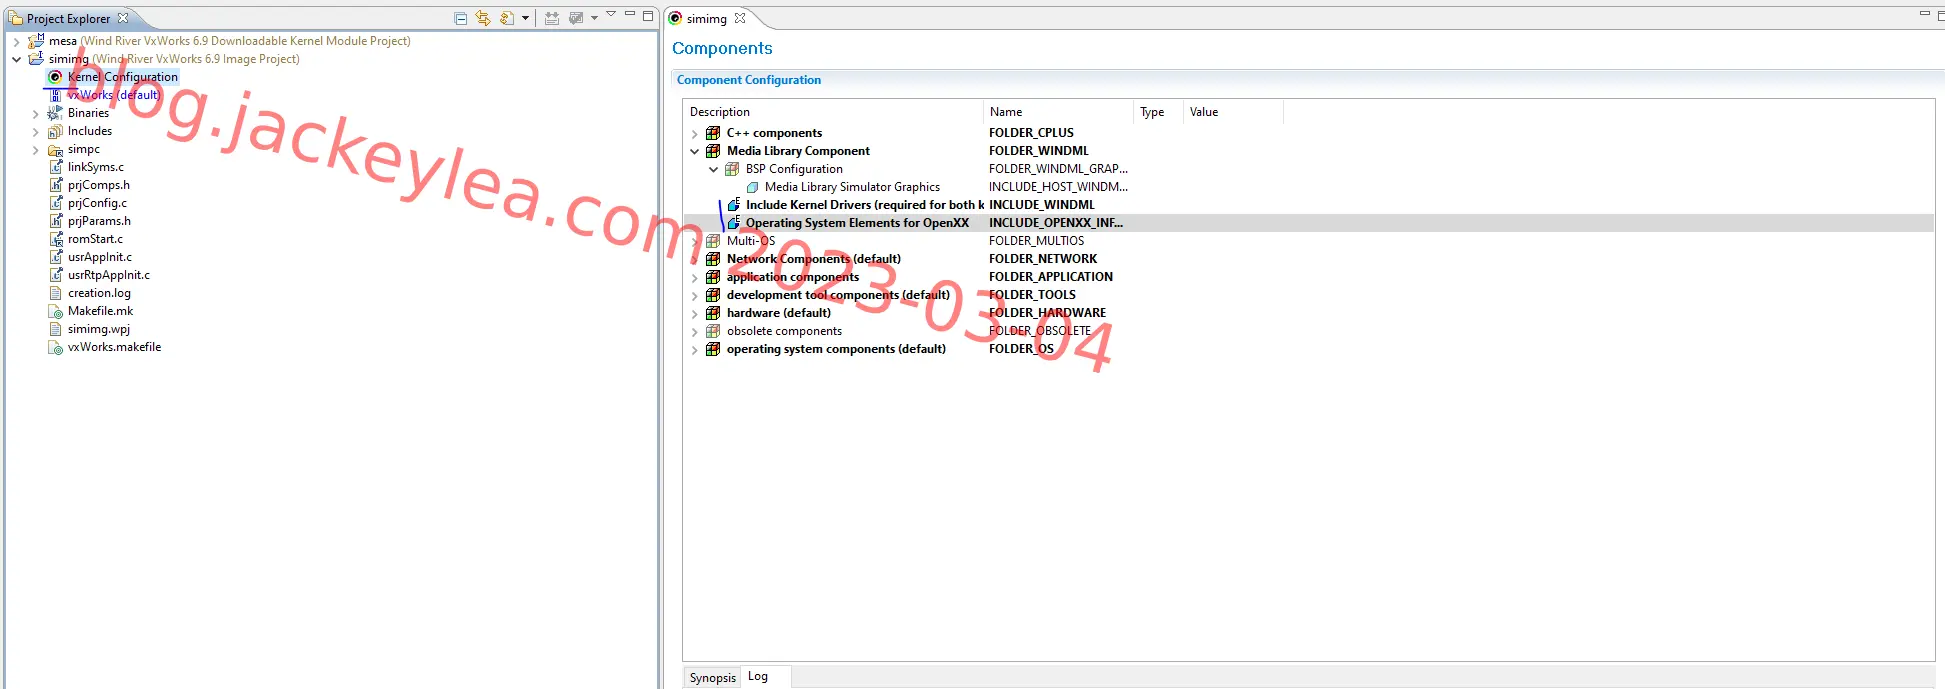Viewport: 1945px width, 689px height.
Task: Click the Description column header
Action: point(833,112)
